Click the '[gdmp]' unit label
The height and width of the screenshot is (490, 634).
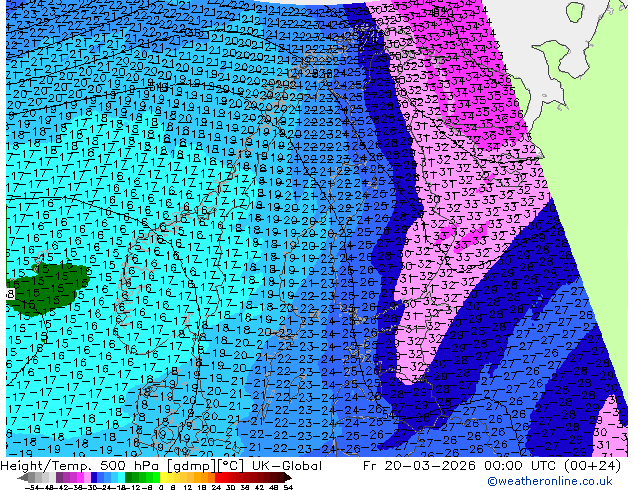tap(193, 466)
